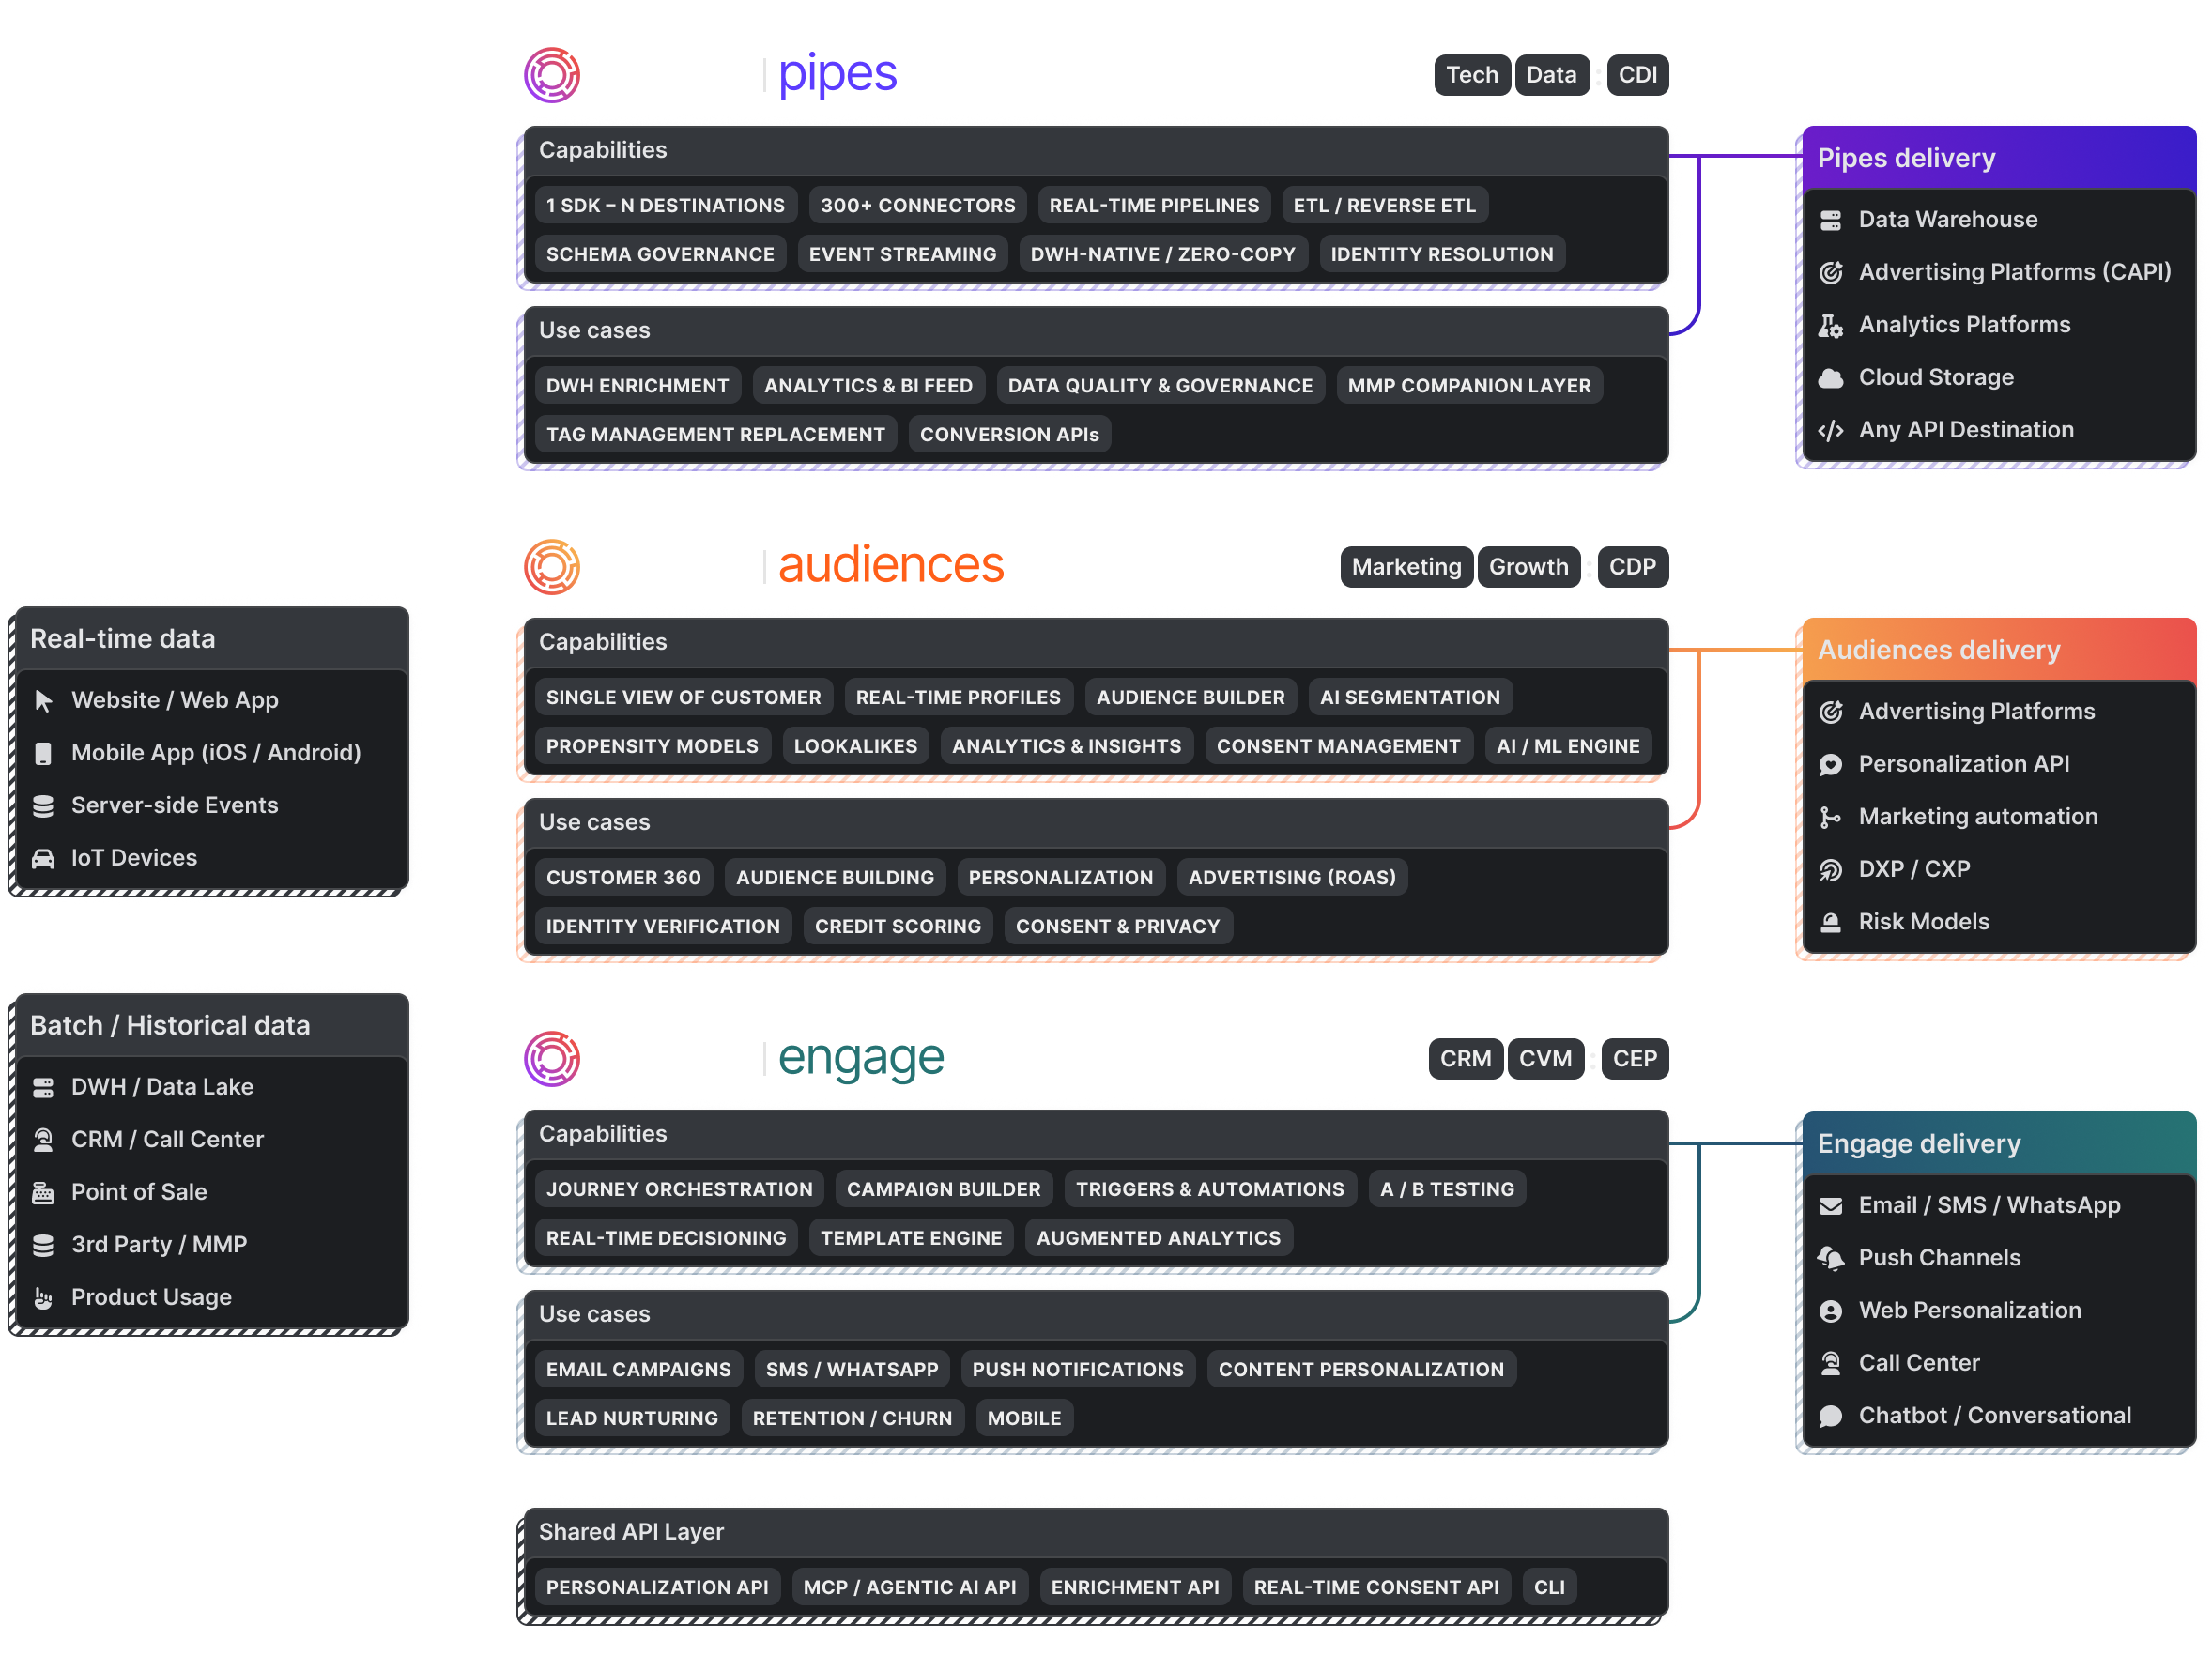Click the IoT Devices icon under Real-time data
Screen dimensions: 2212x1671
pos(44,857)
